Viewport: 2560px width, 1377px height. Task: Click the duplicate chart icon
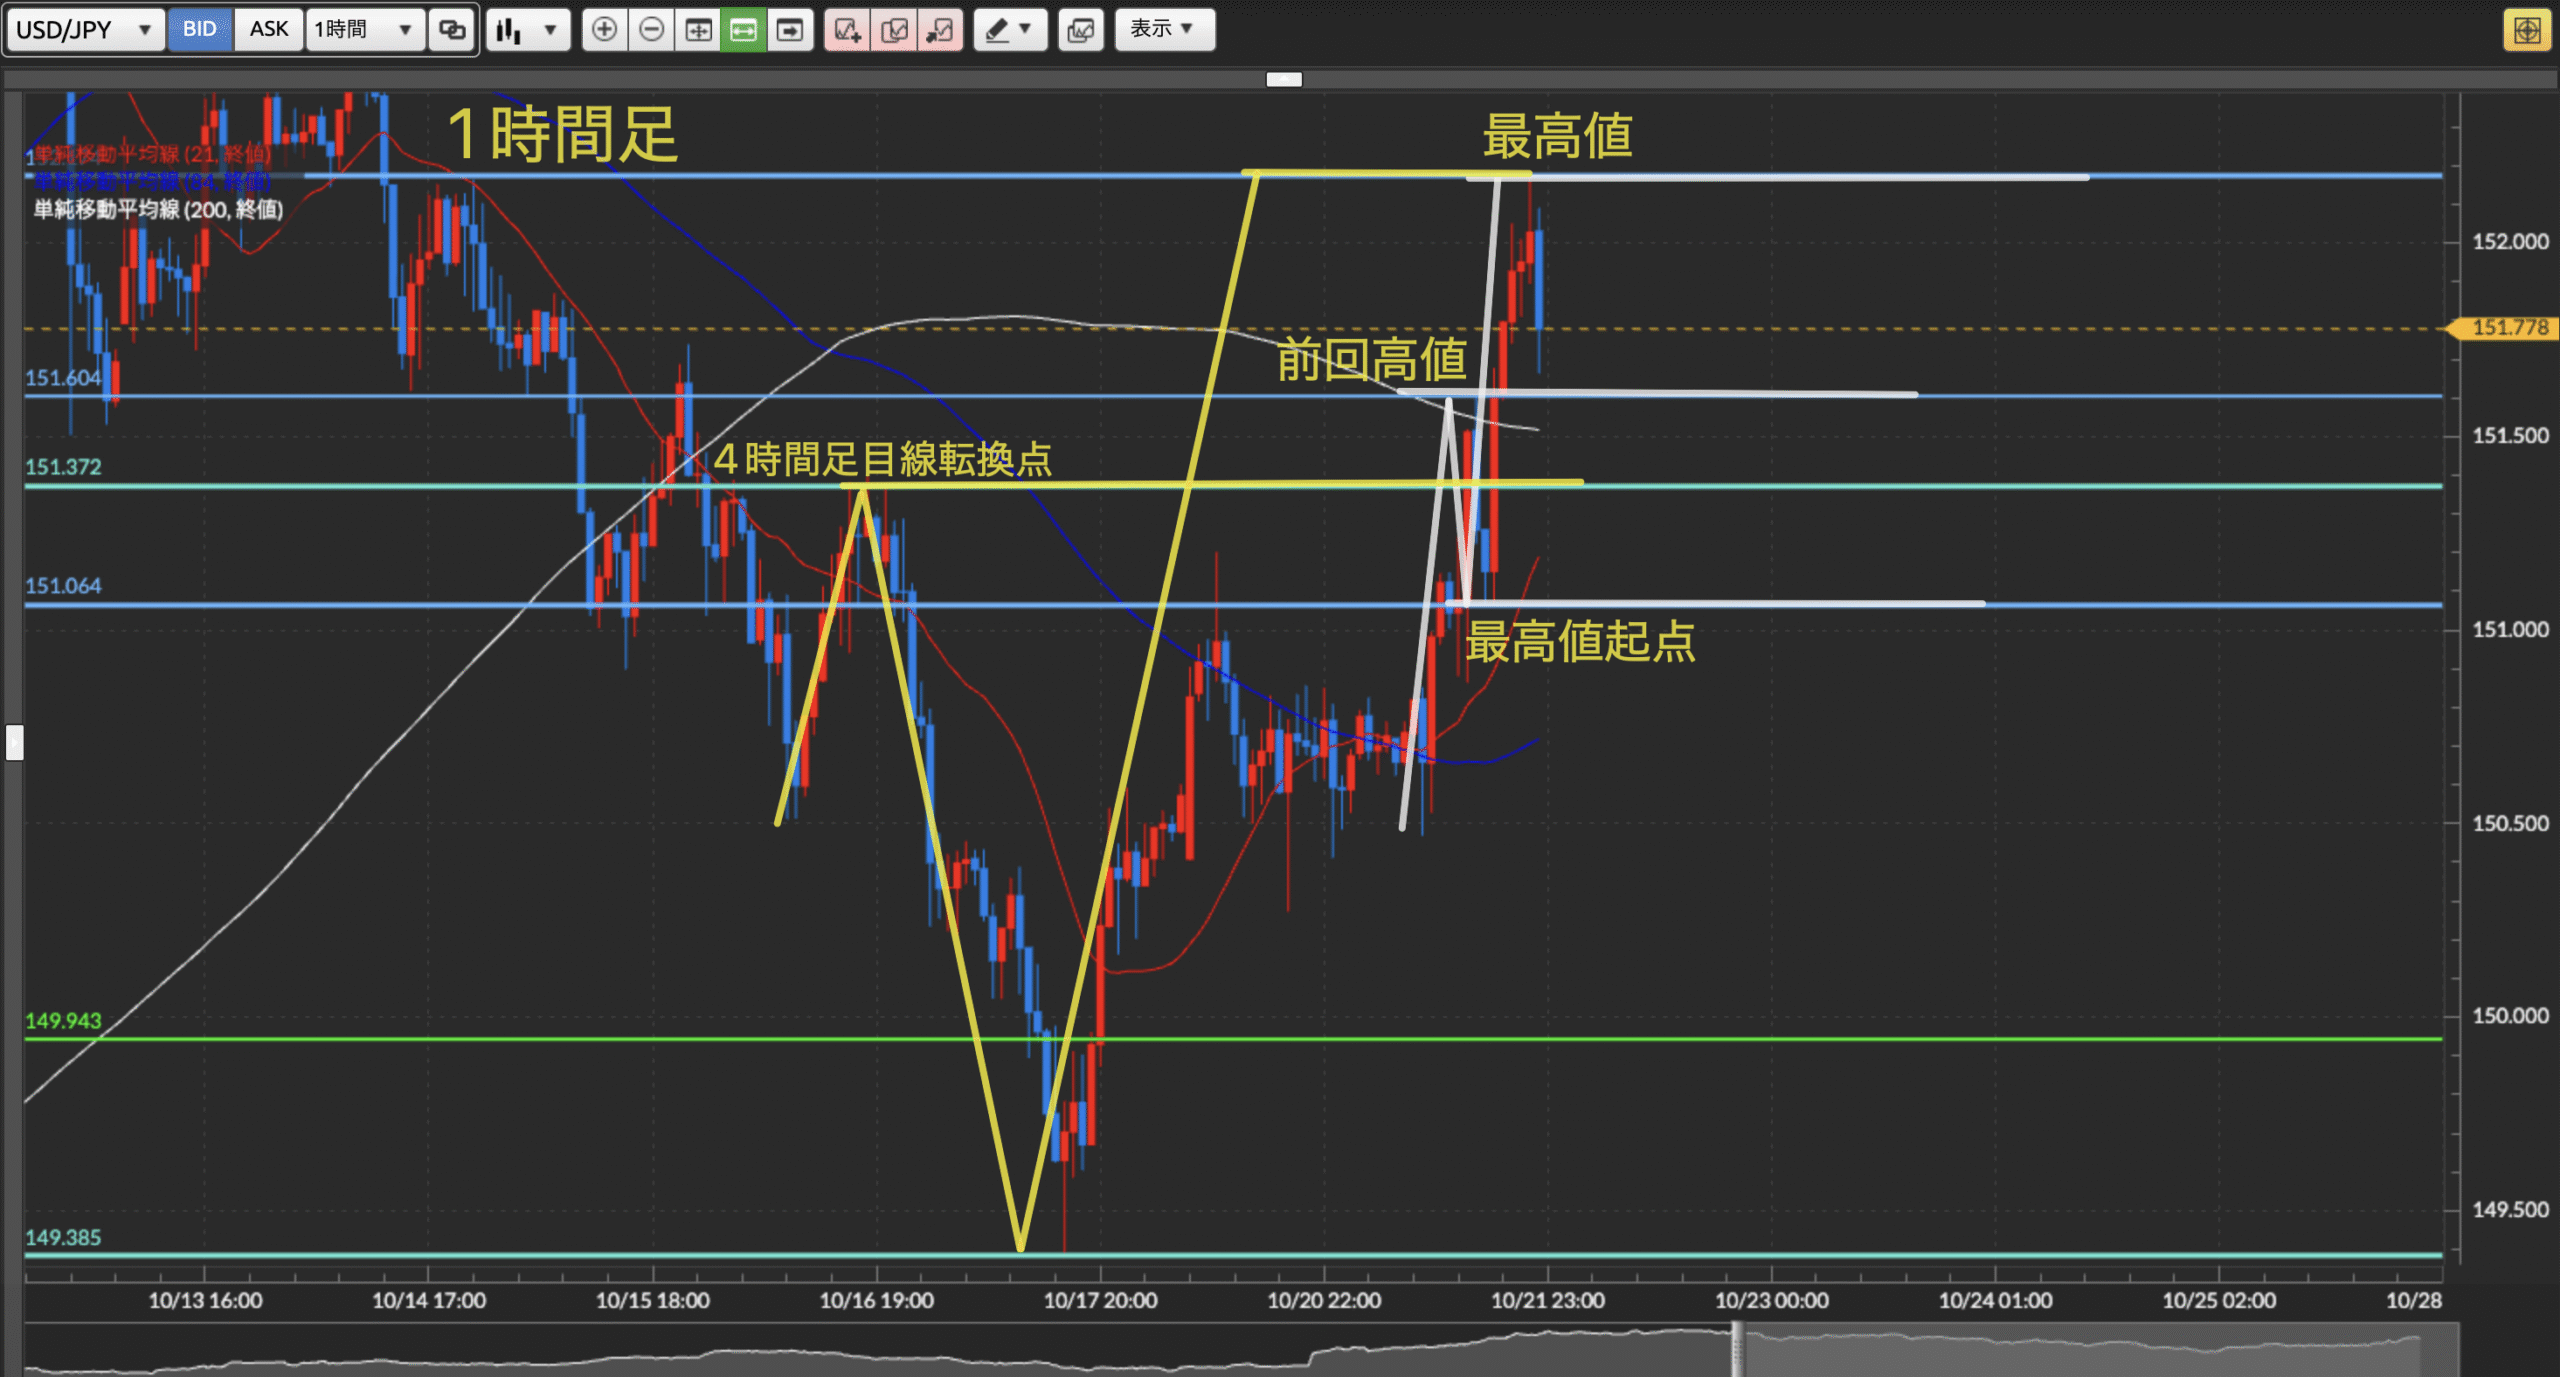[894, 30]
